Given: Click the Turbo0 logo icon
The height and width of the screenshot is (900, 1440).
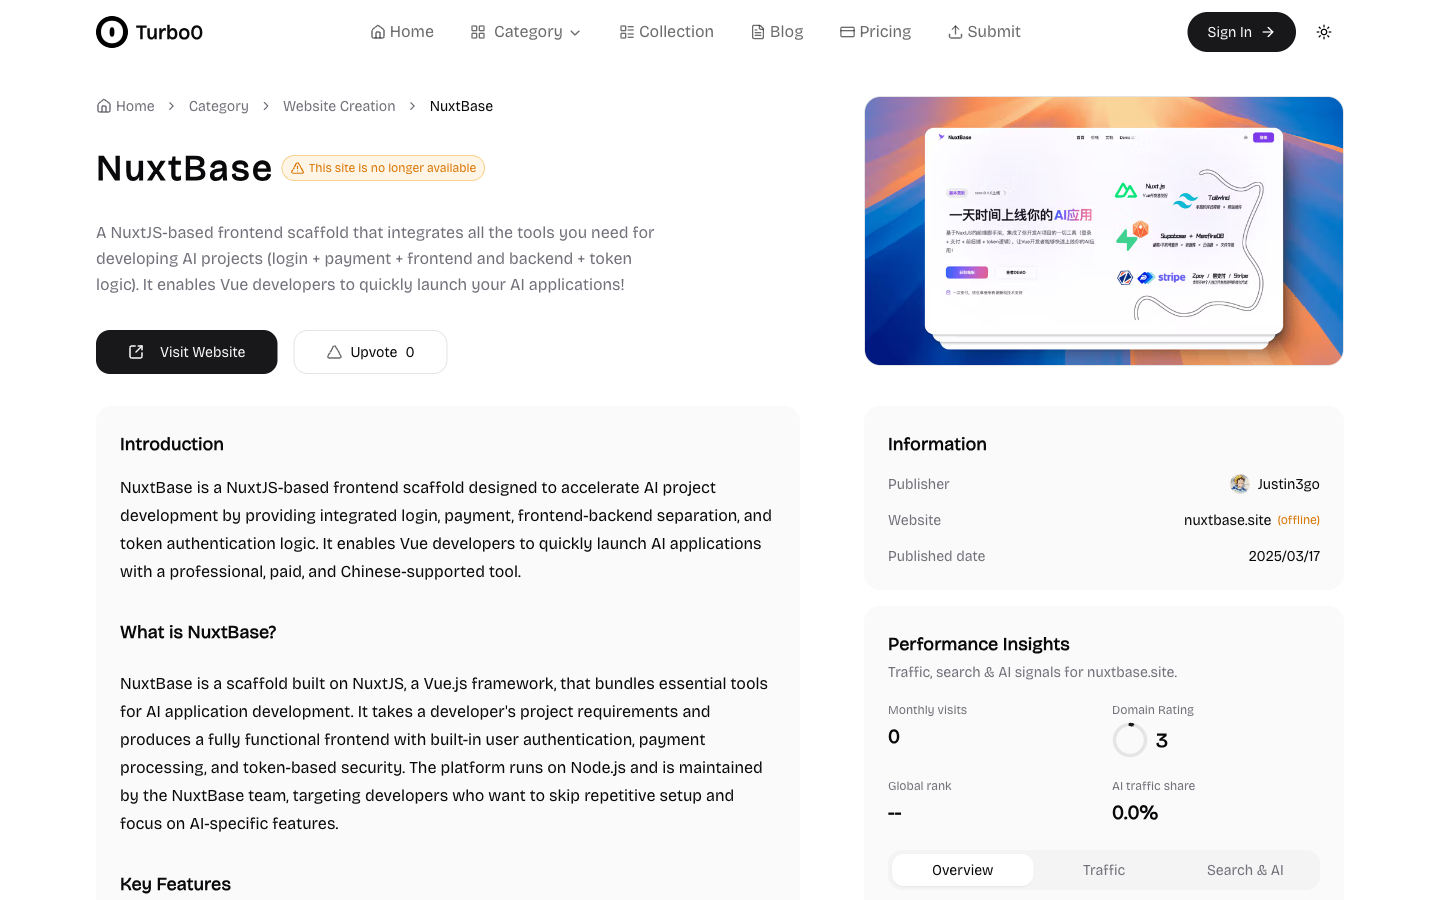Looking at the screenshot, I should tap(112, 32).
